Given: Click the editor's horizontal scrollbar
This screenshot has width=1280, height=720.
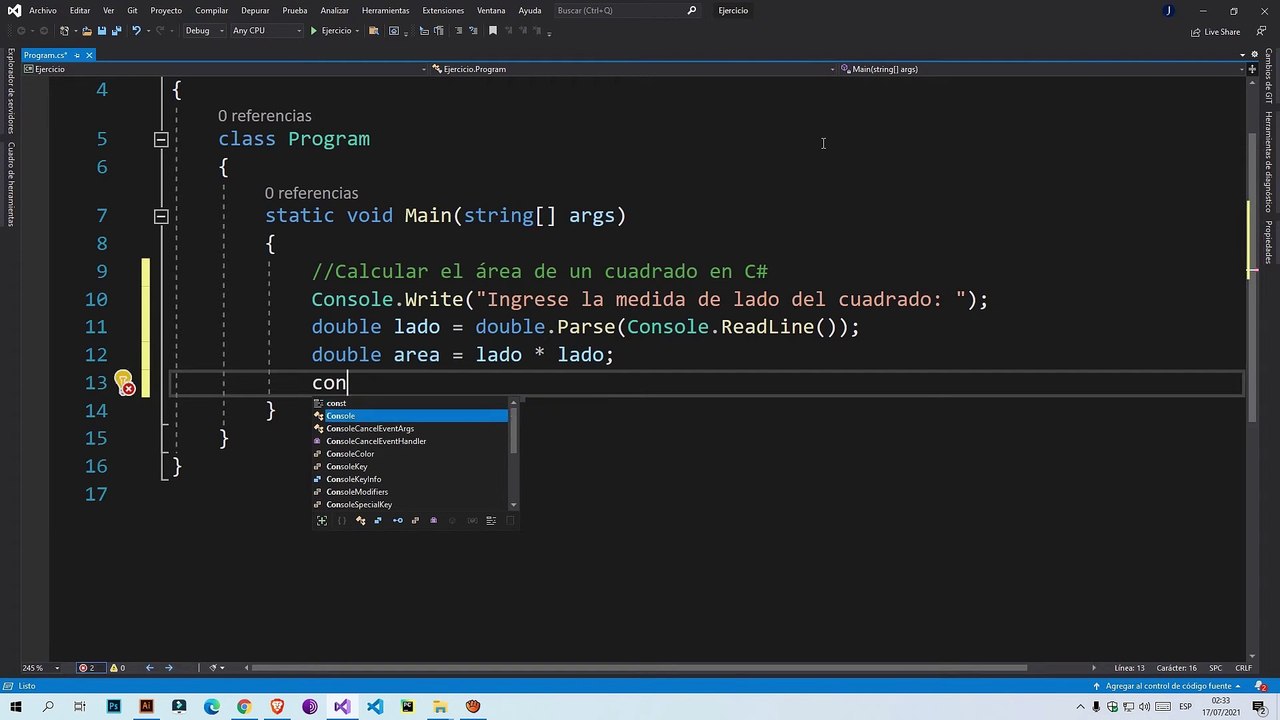Looking at the screenshot, I should pyautogui.click(x=638, y=668).
